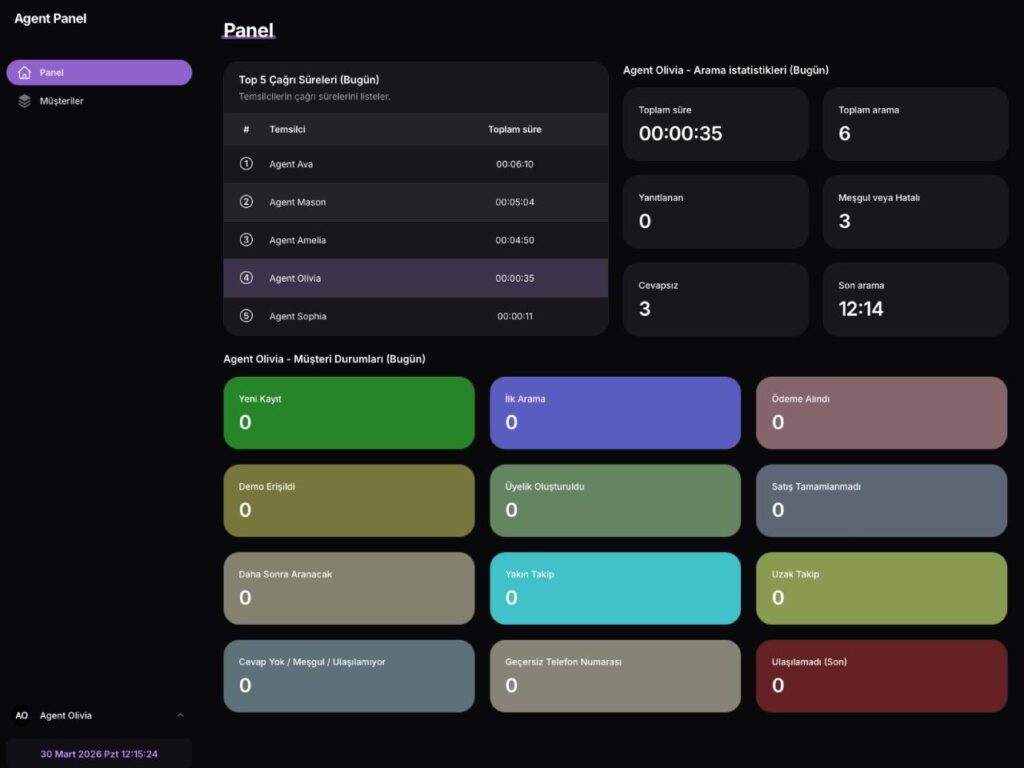Select the İlk Arama status card

coord(615,413)
